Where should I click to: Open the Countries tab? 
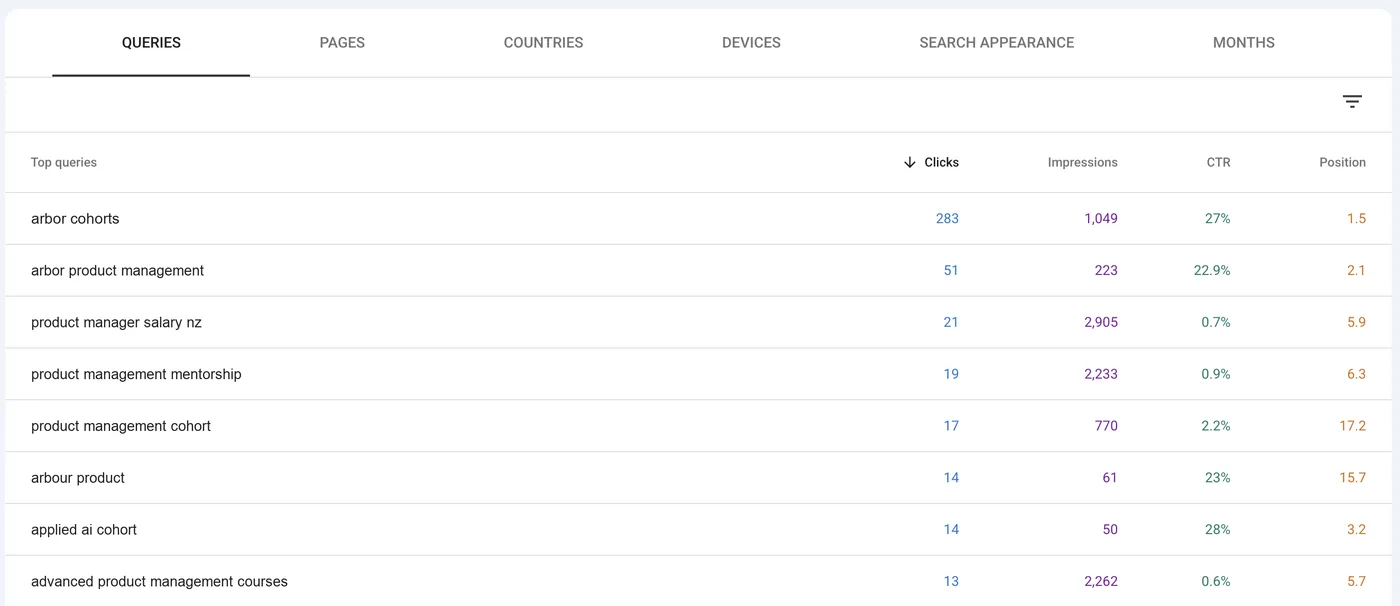click(543, 43)
